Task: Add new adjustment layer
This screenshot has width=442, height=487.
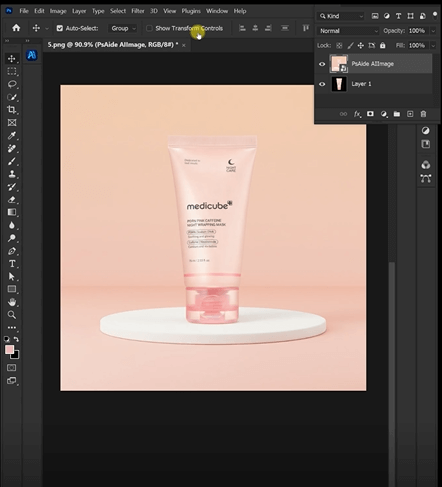Action: coord(384,114)
